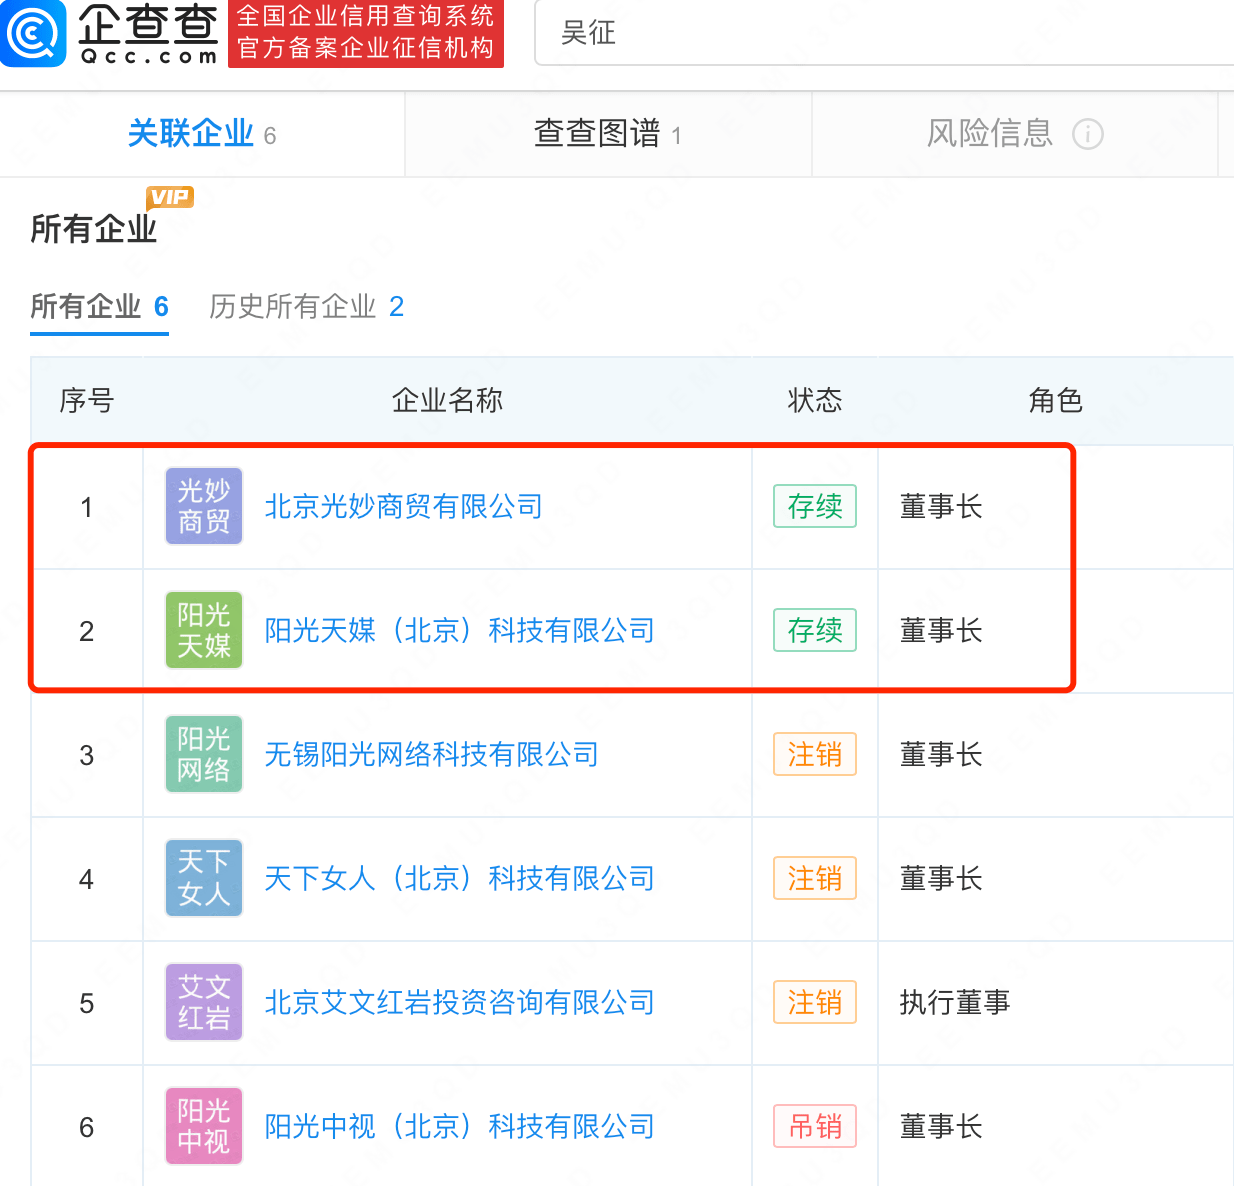Click the Qcc 企查查 logo icon
Viewport: 1234px width, 1186px height.
point(33,33)
